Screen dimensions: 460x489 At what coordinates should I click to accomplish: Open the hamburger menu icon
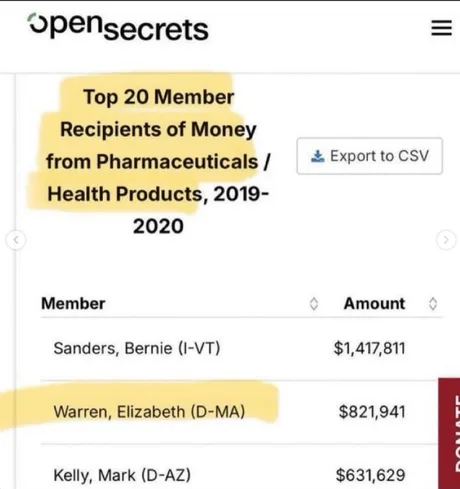pos(442,28)
